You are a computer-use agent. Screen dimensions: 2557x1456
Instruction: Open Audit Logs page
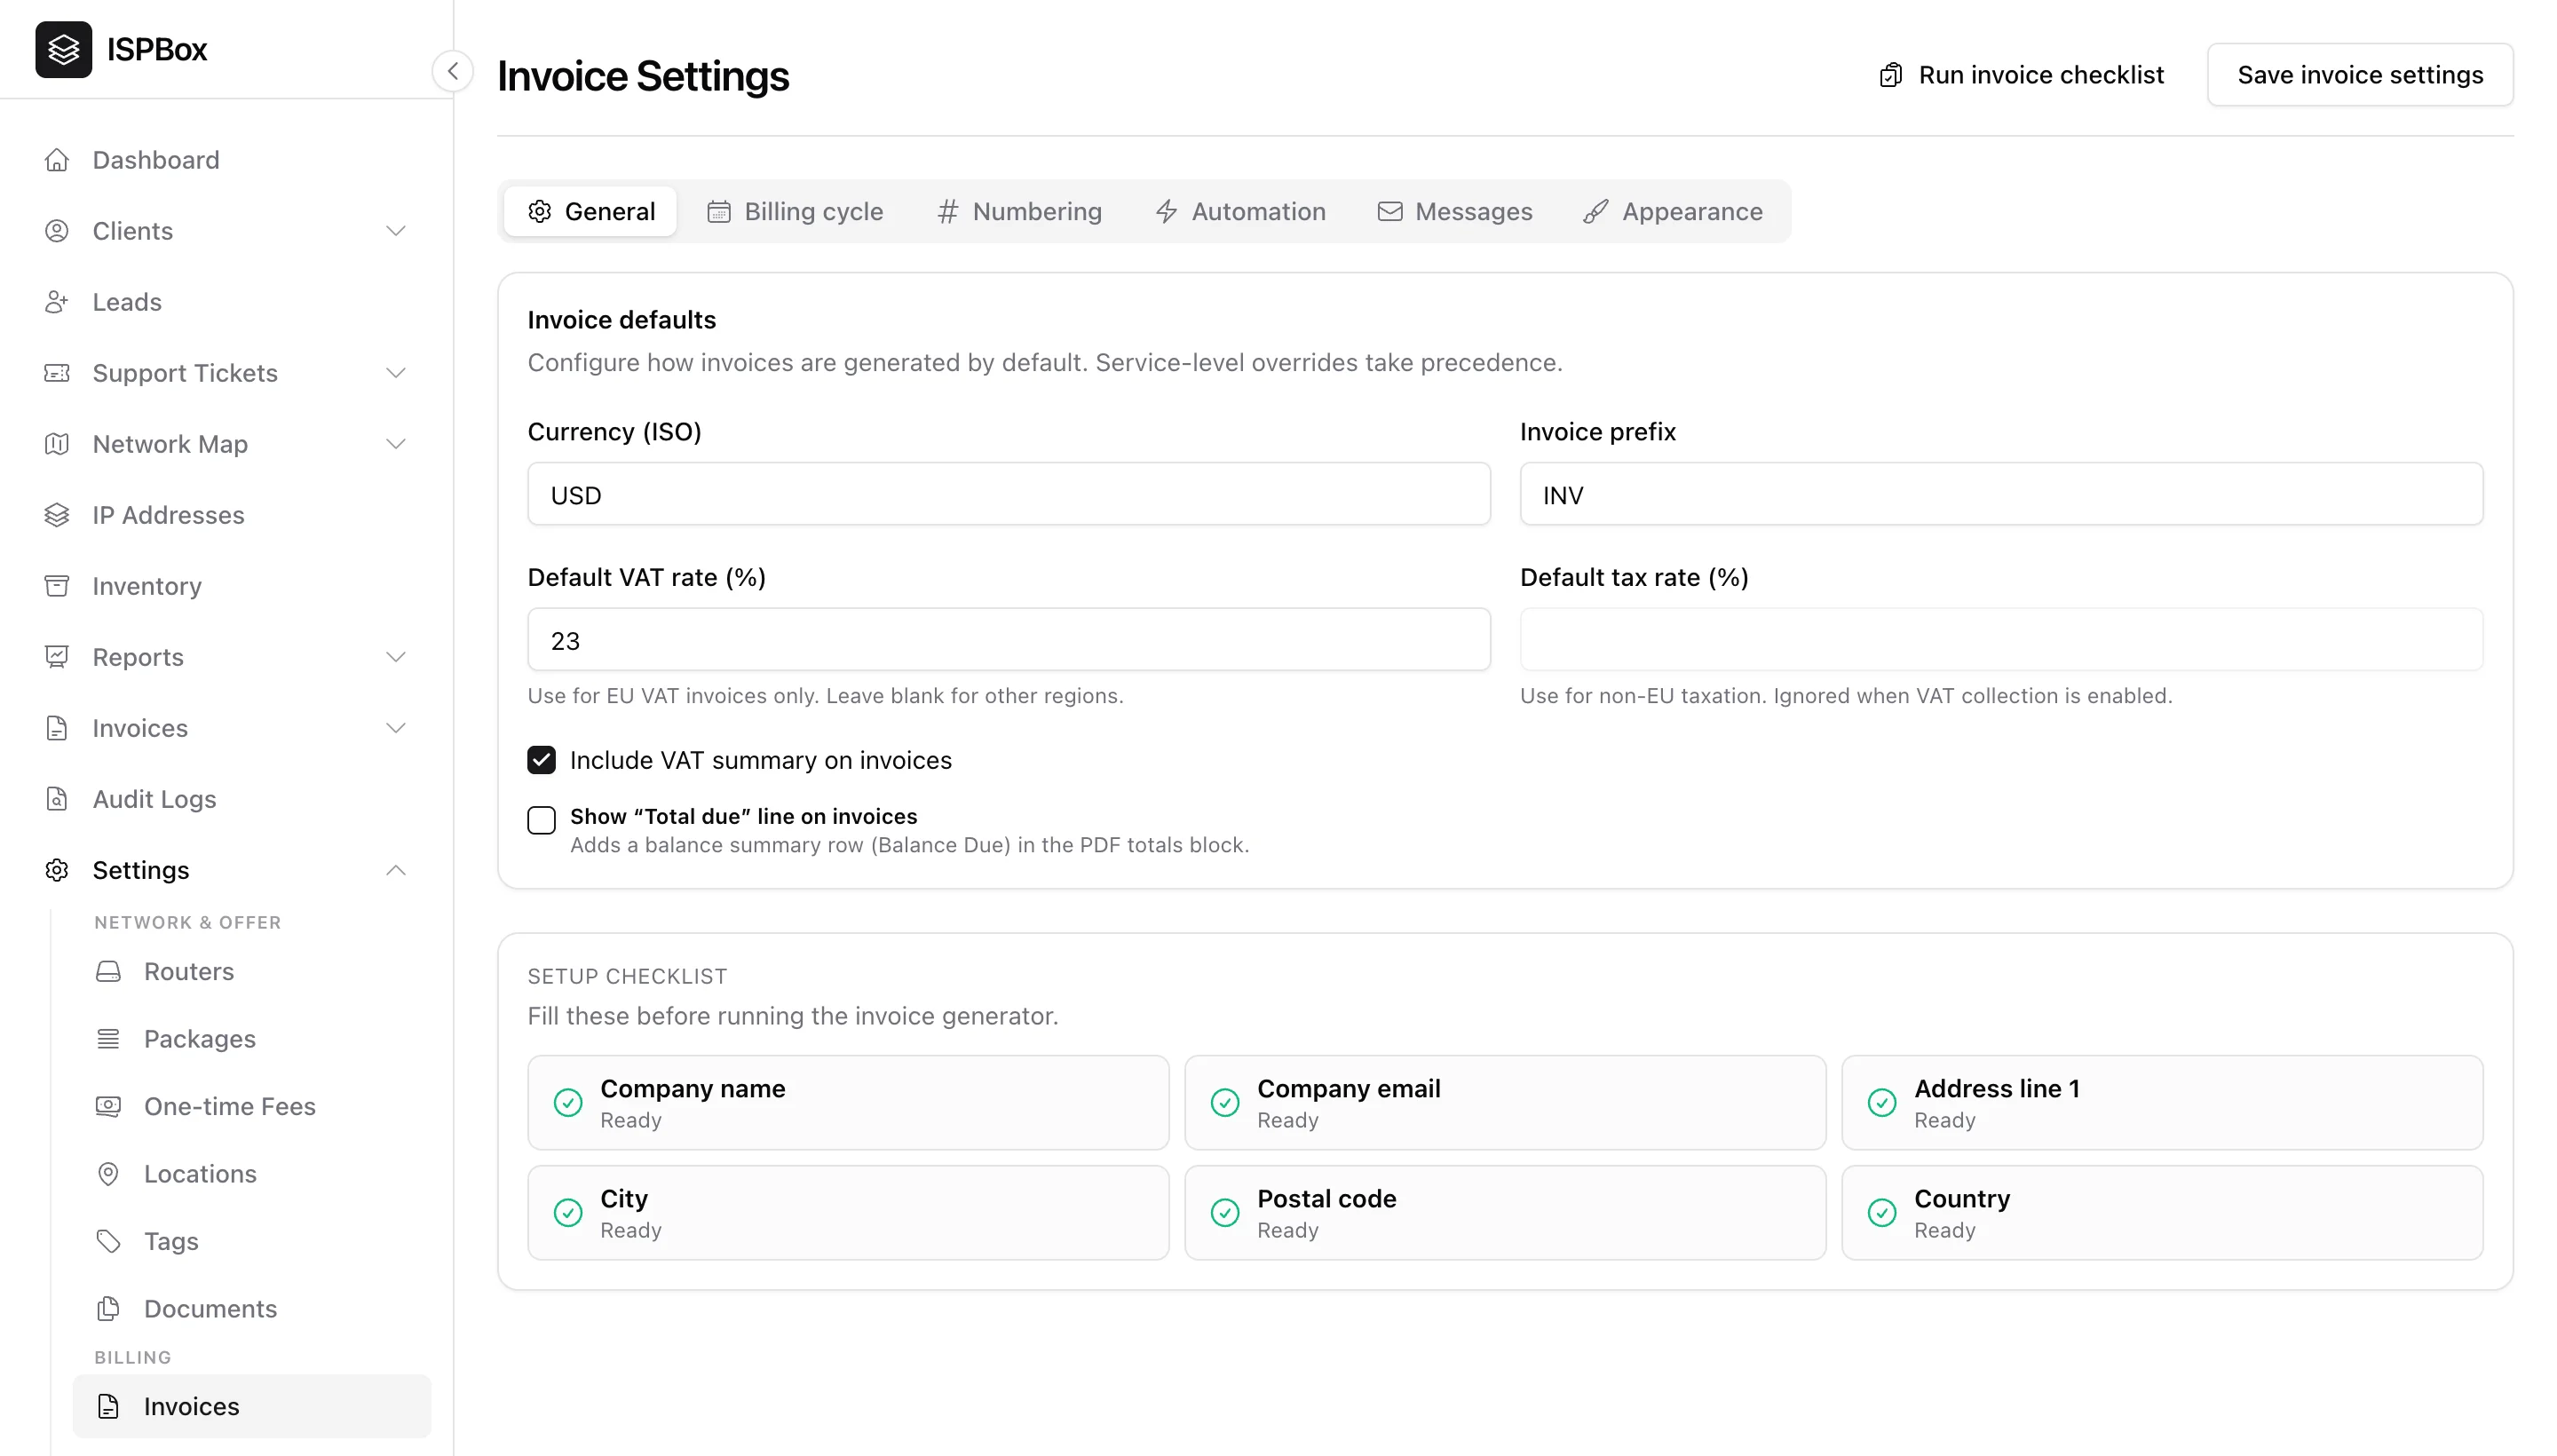(226, 799)
